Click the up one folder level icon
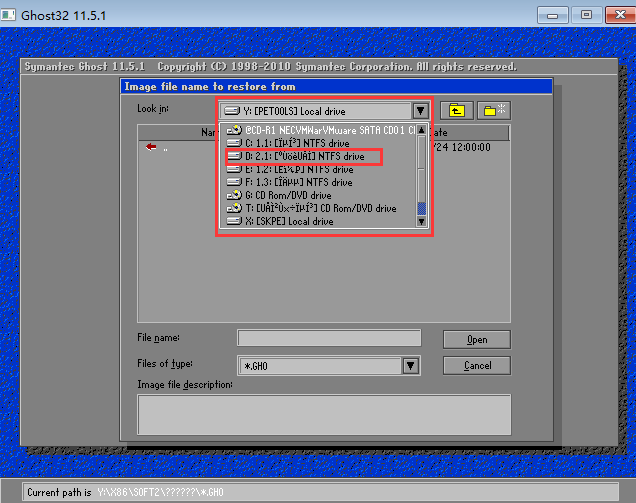 [x=457, y=111]
